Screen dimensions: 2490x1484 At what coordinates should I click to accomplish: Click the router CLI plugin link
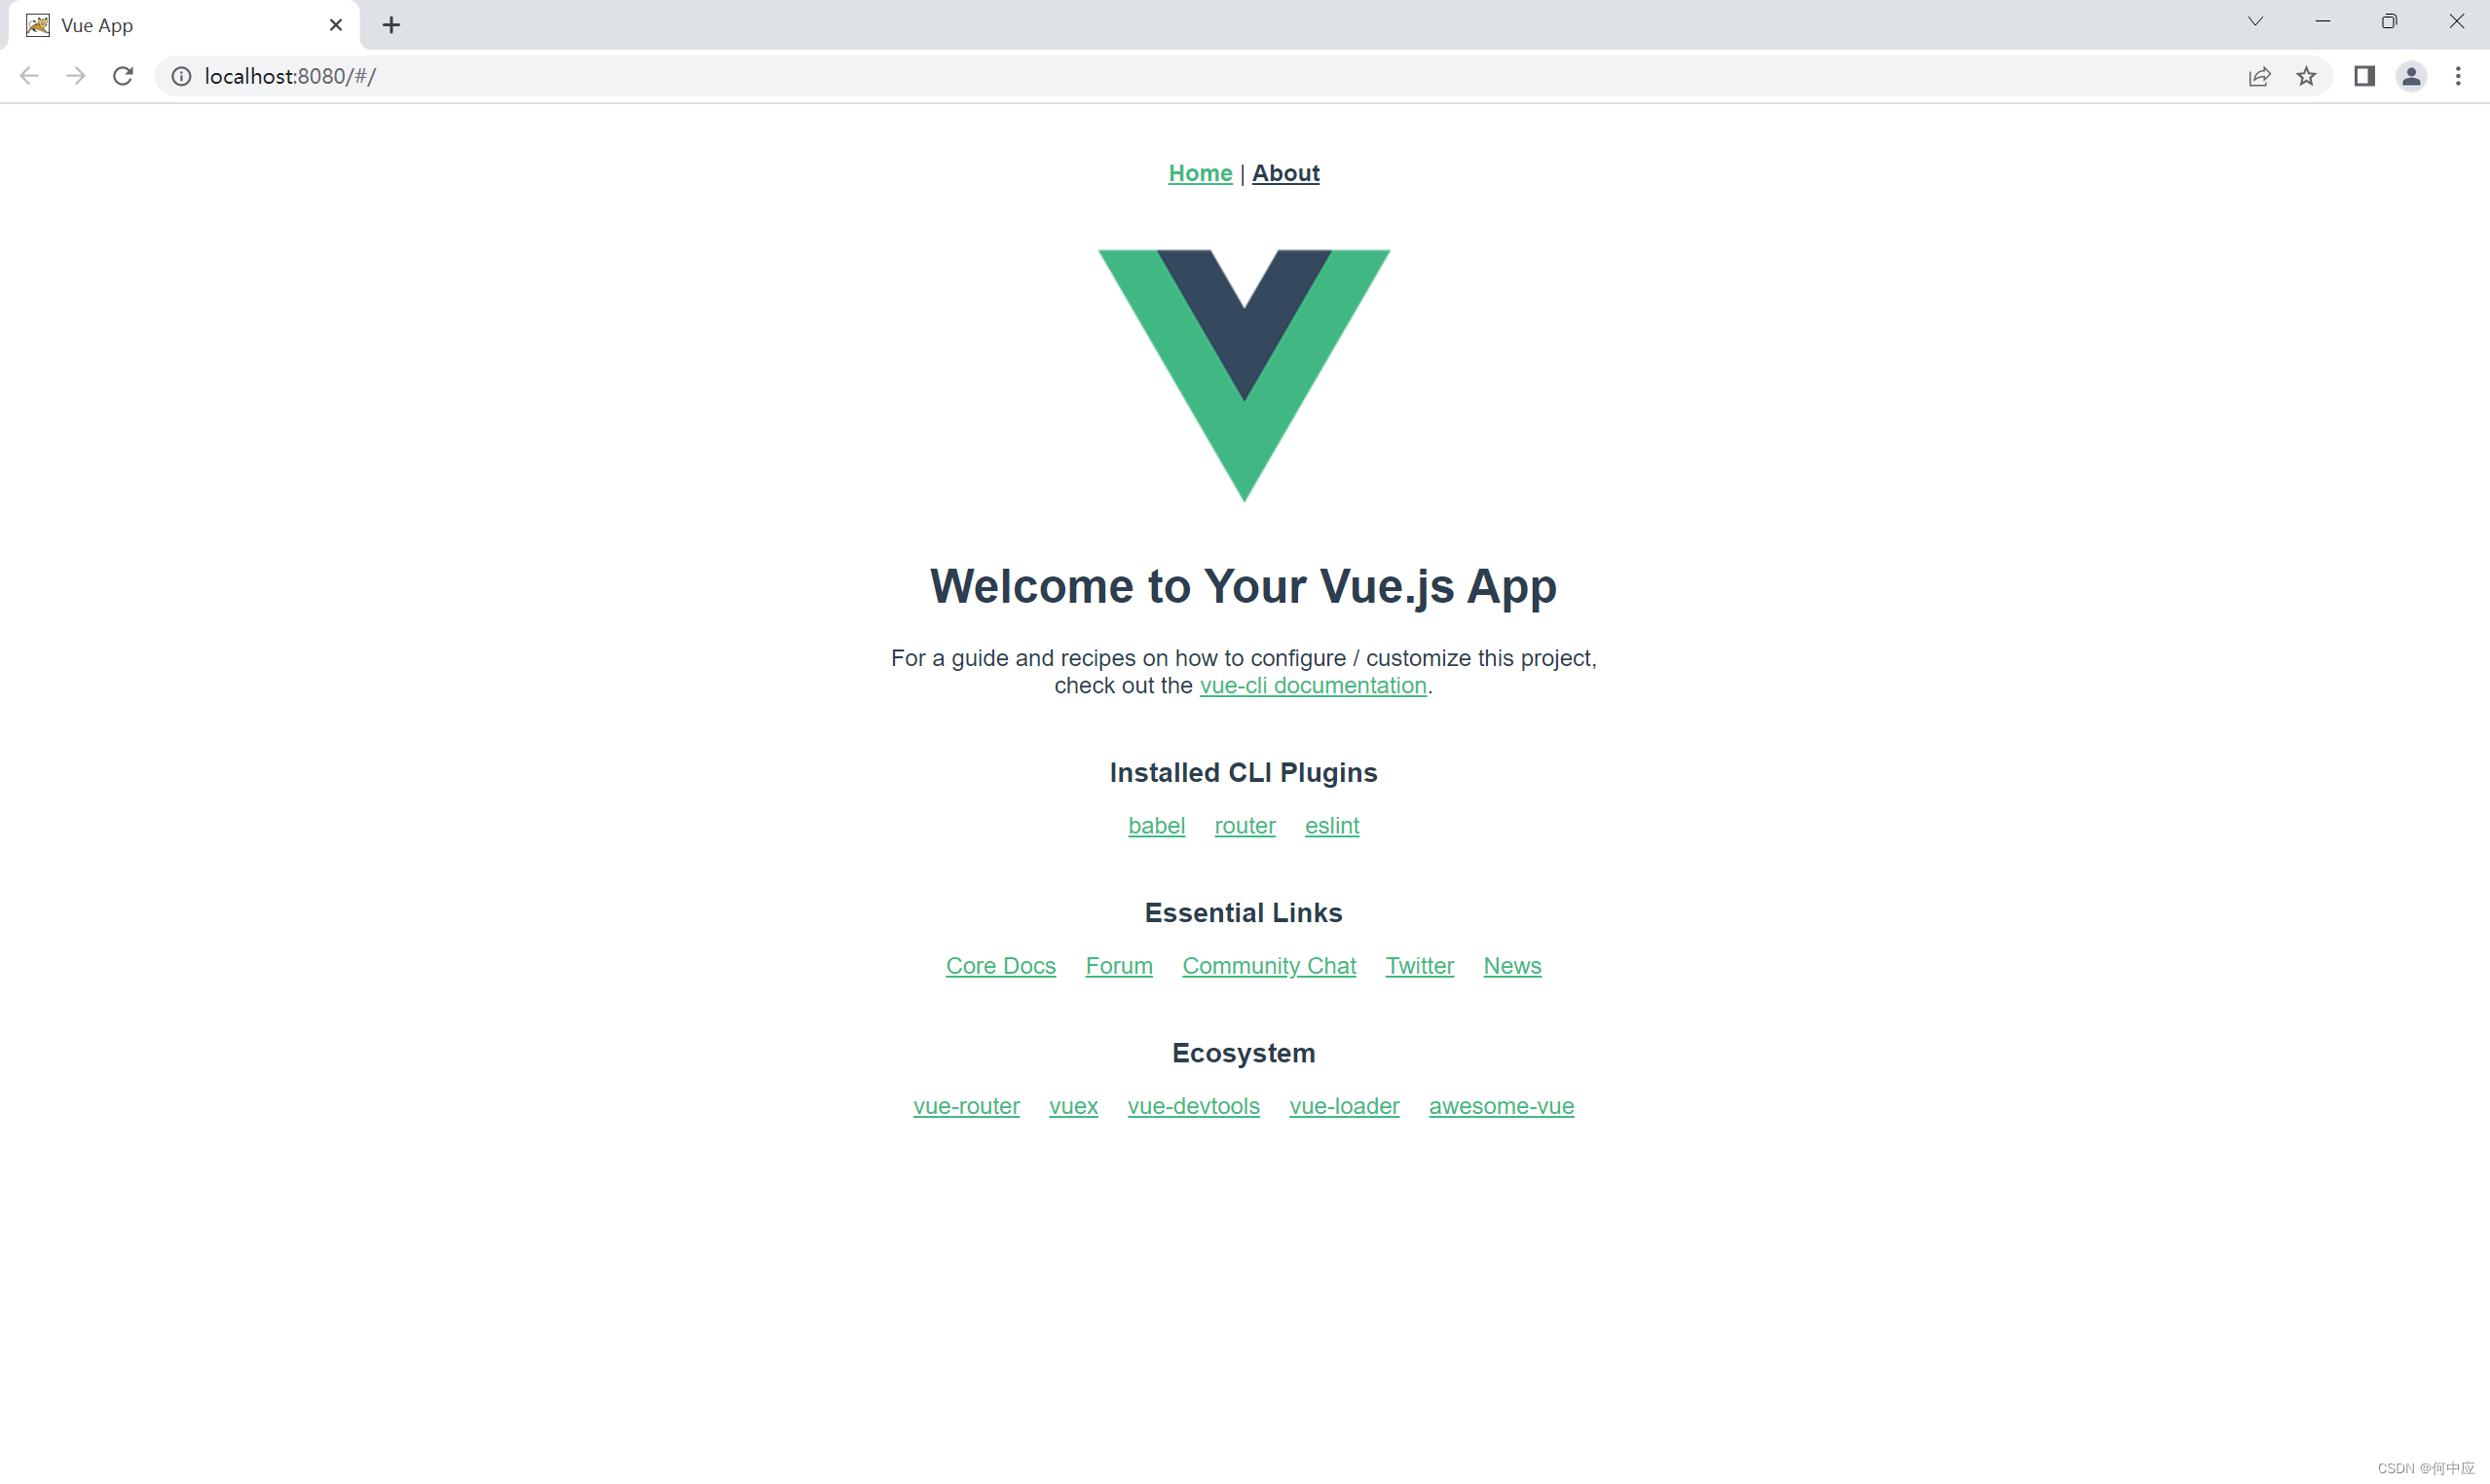[x=1245, y=825]
